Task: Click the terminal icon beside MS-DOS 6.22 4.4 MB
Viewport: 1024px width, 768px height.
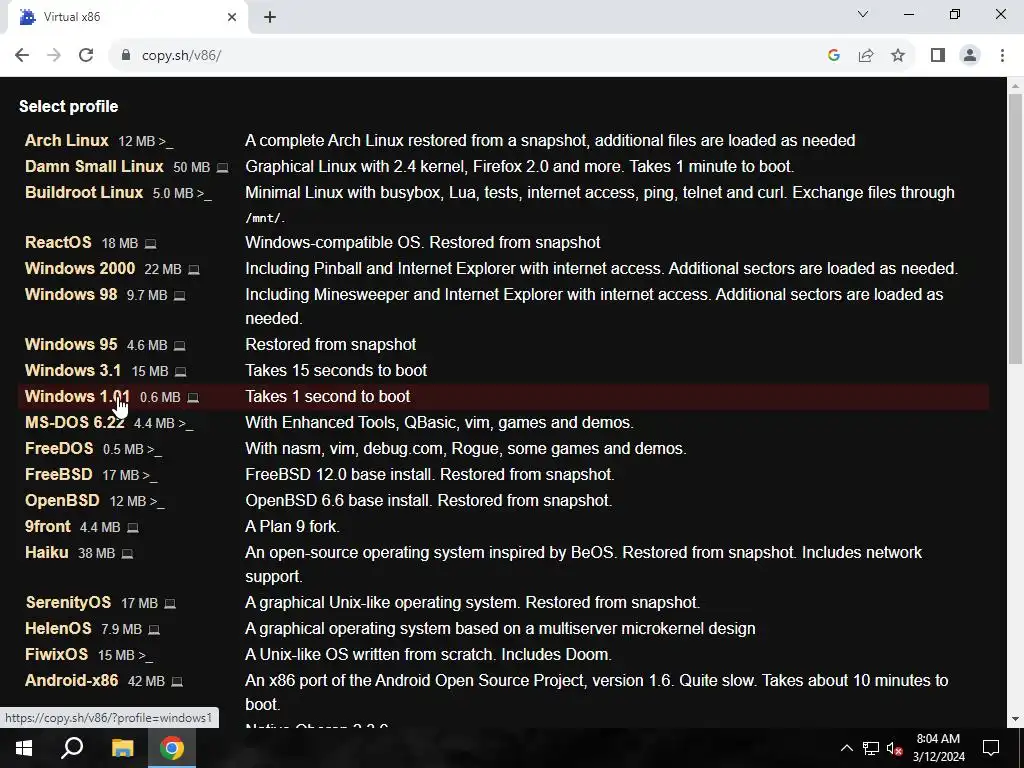Action: click(x=185, y=424)
